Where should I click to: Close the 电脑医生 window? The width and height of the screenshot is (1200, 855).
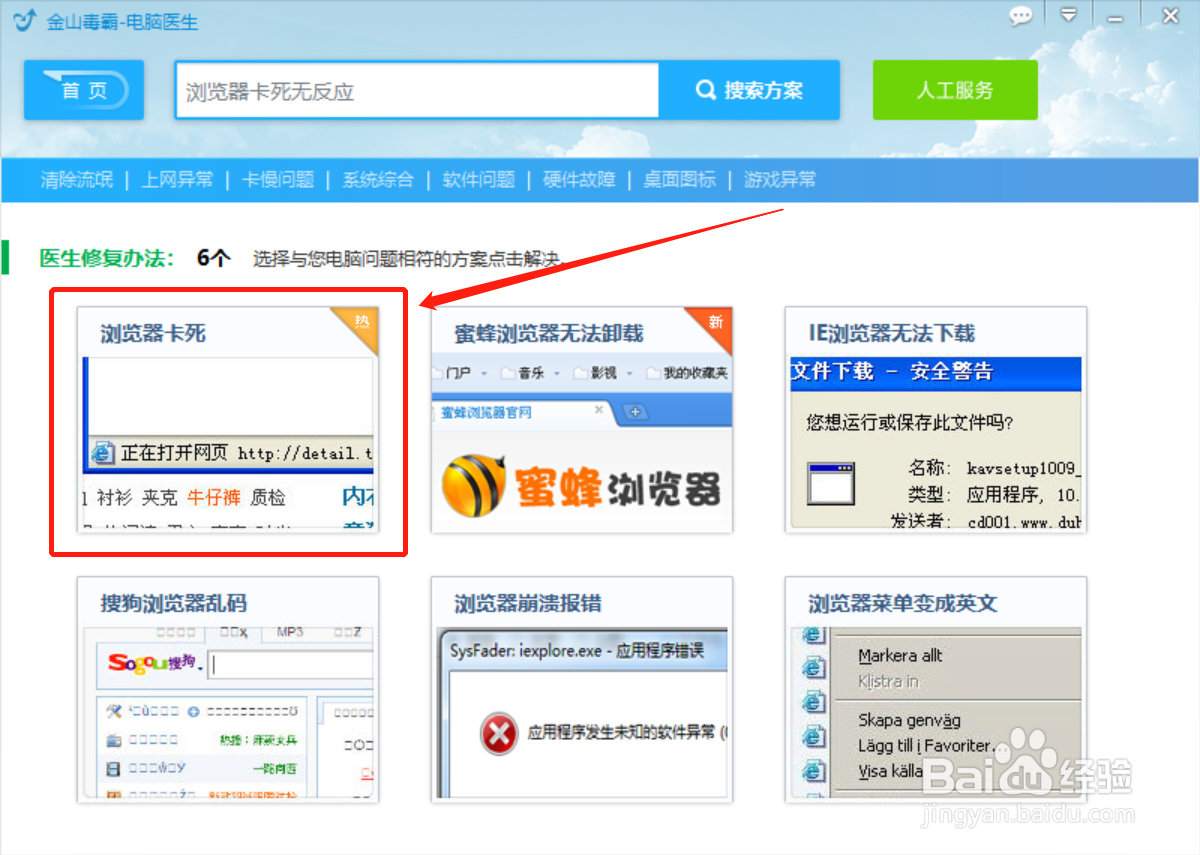[x=1170, y=16]
